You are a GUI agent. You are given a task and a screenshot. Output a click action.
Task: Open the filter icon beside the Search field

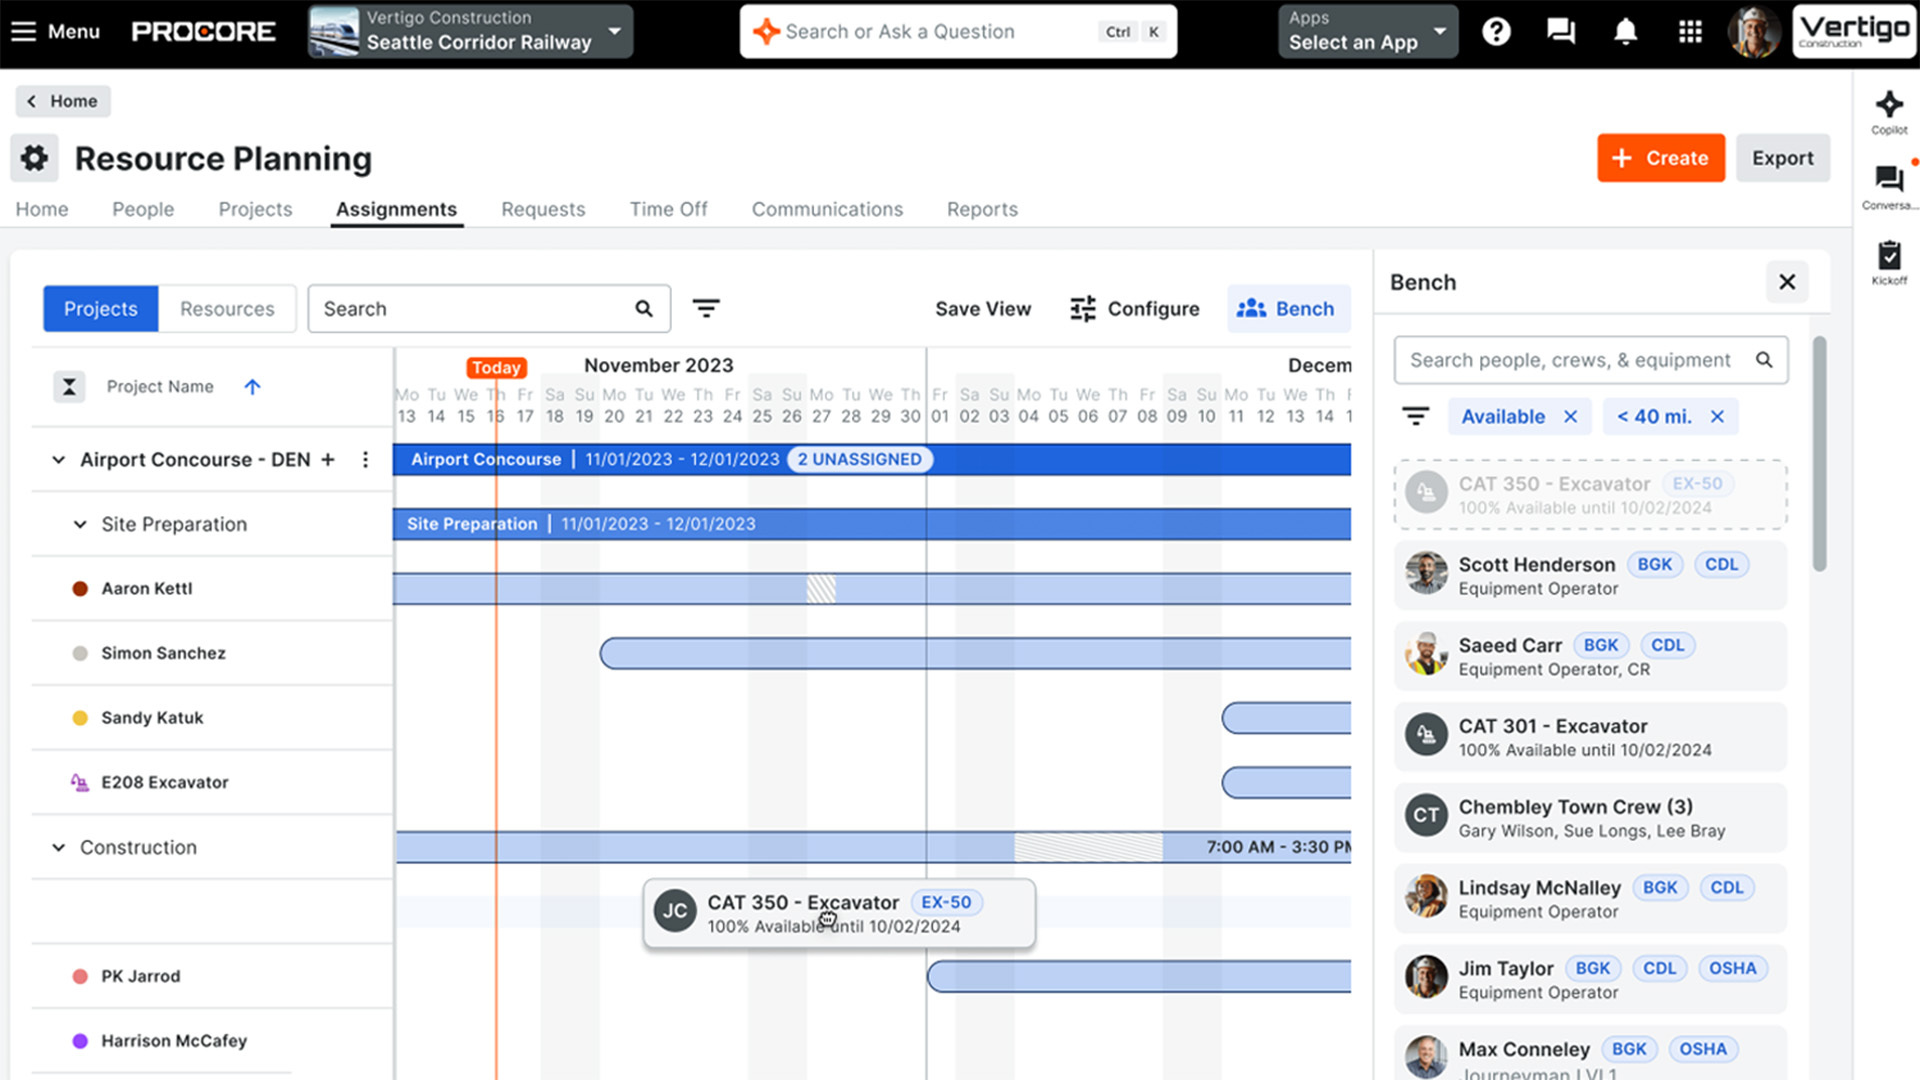[706, 309]
